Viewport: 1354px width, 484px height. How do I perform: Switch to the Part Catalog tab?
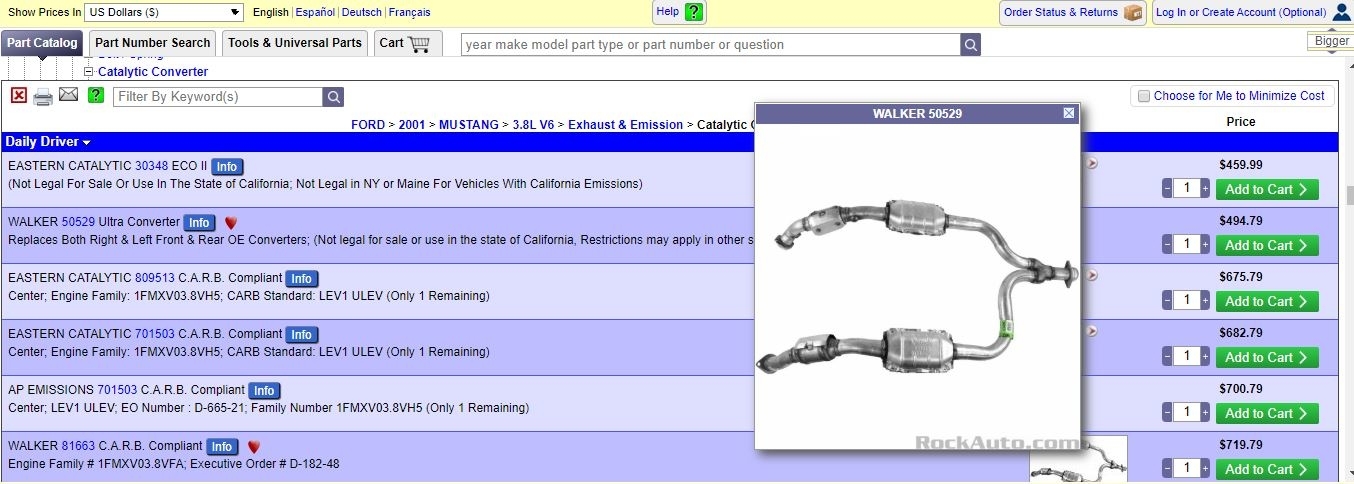(42, 43)
